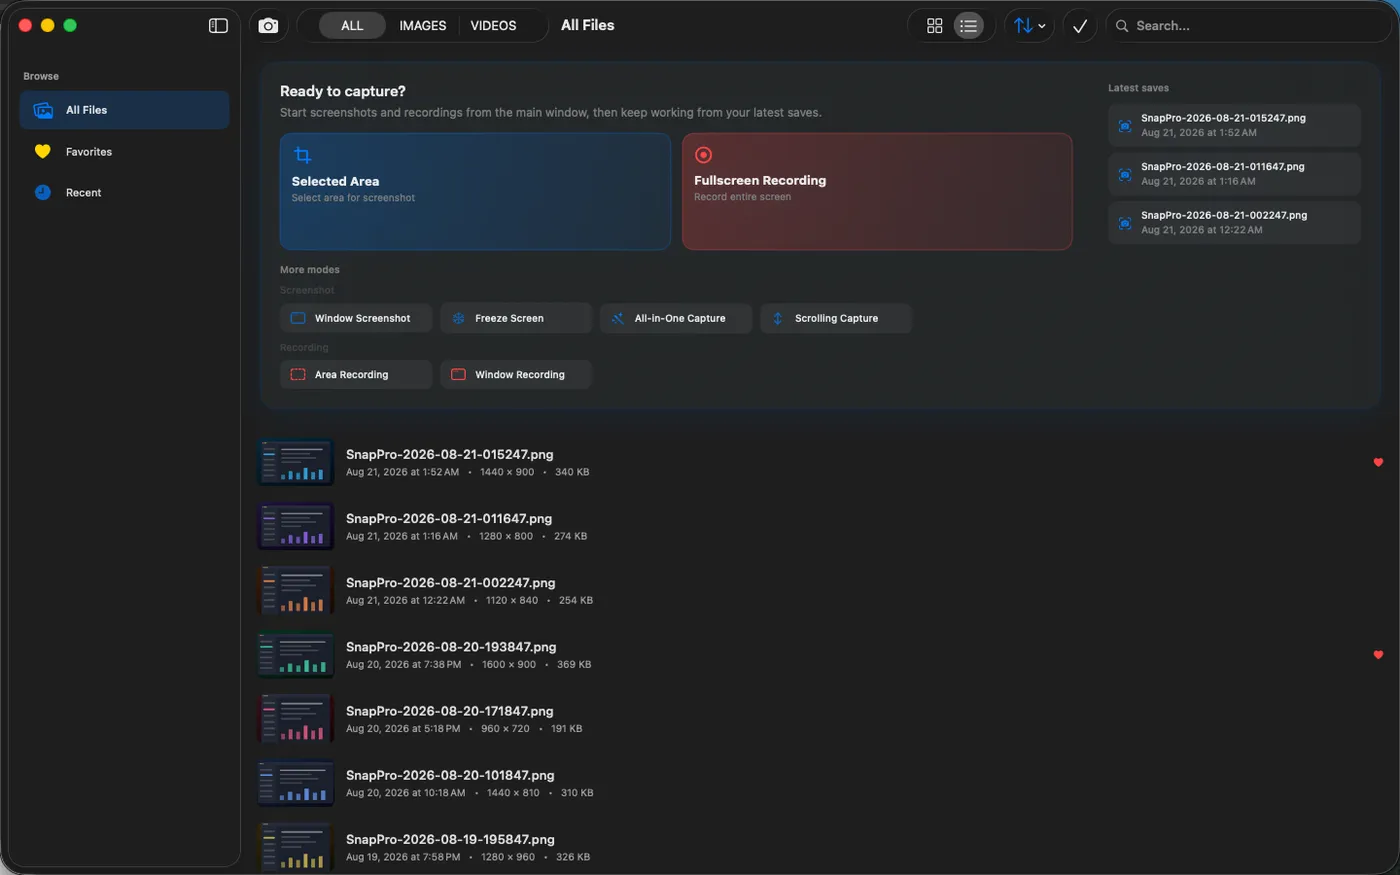
Task: Show the ALL filter tab
Action: click(352, 26)
